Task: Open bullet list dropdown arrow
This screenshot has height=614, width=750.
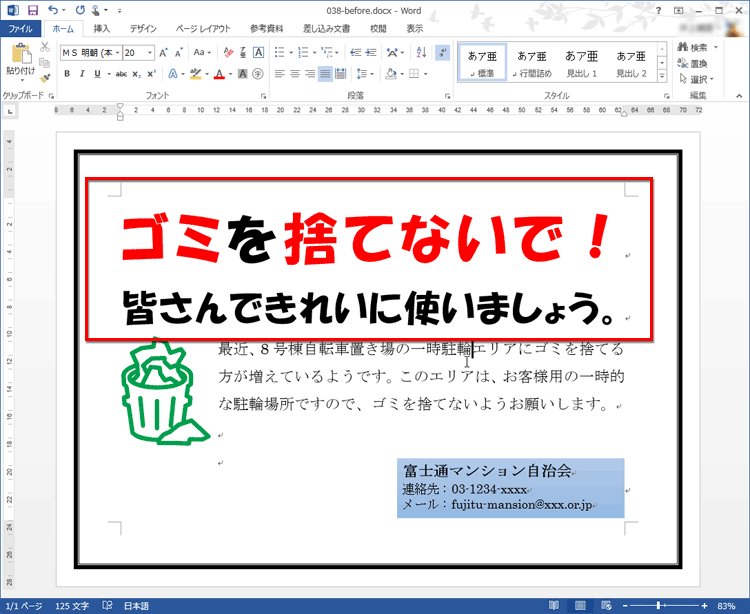Action: (x=291, y=53)
